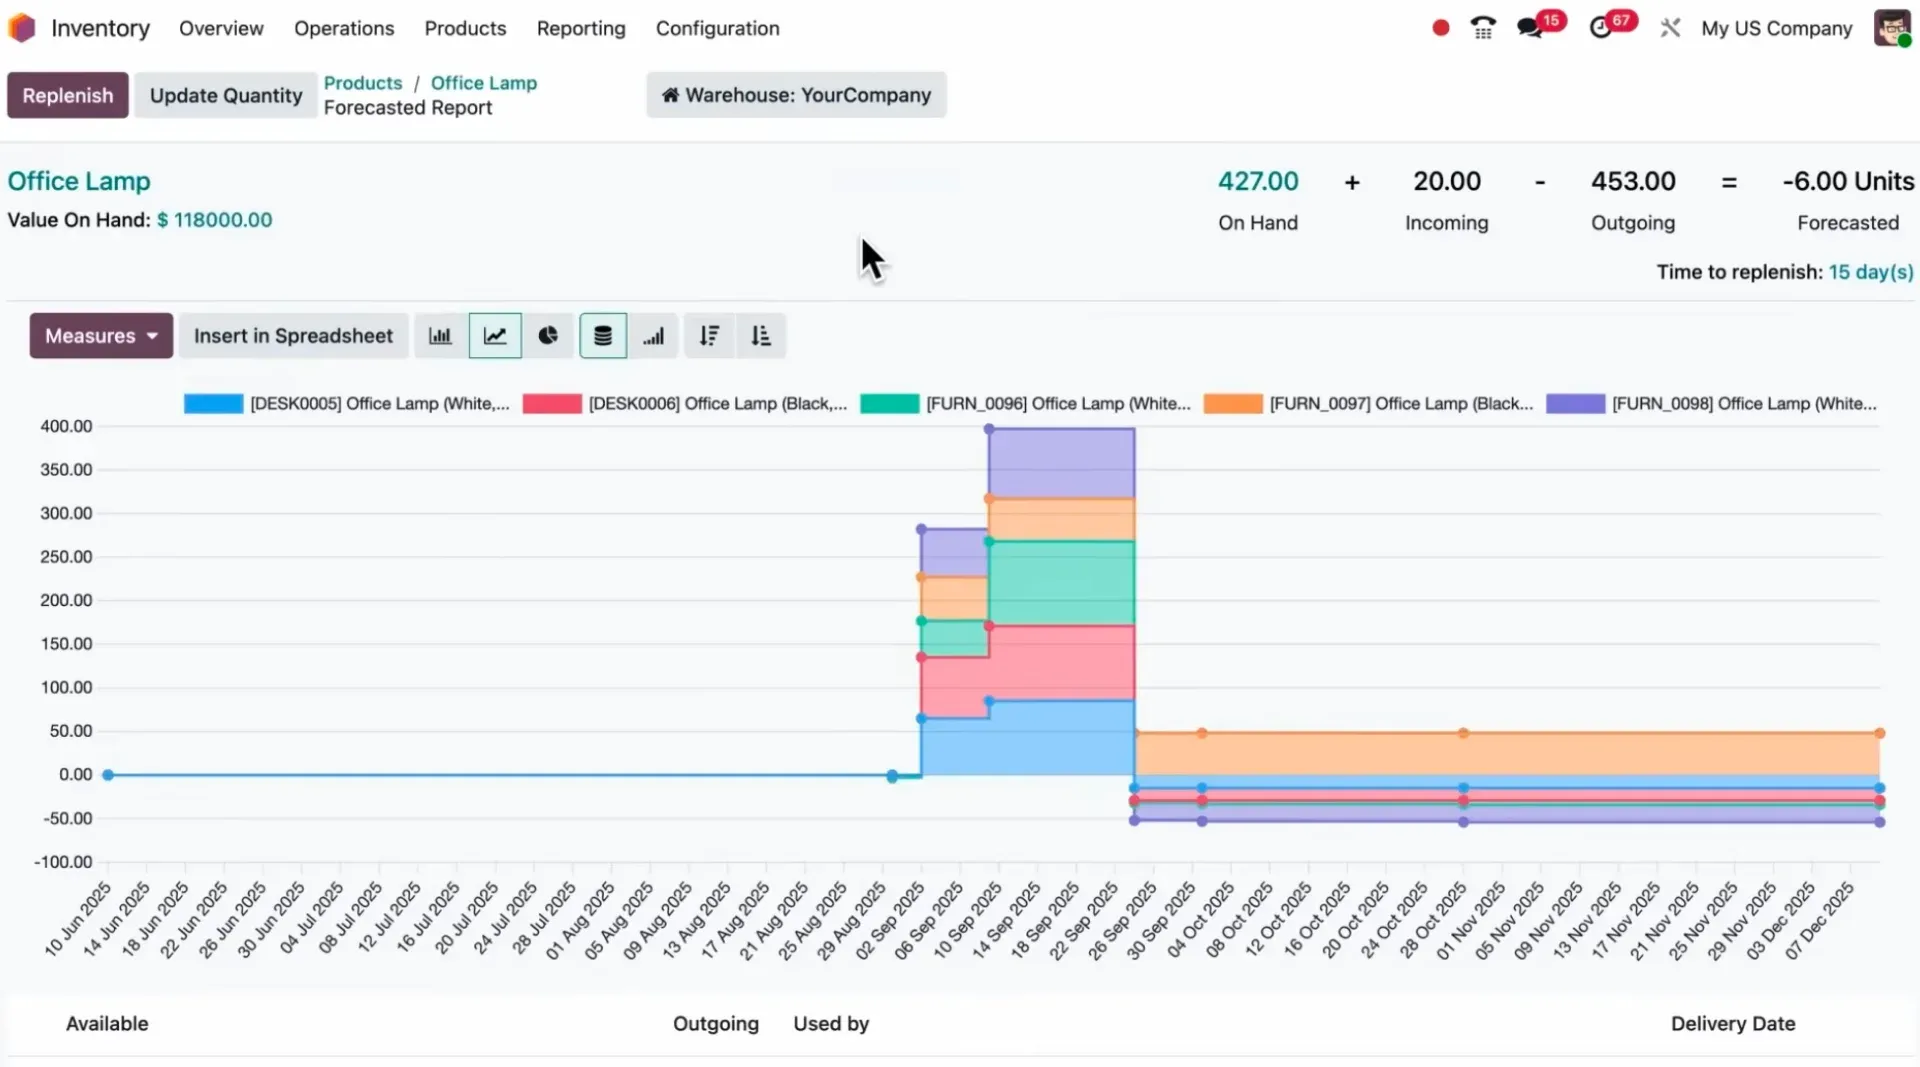Toggle the purple FURN_0098 legend swatch
Screen dimensions: 1920x1067
1575,404
